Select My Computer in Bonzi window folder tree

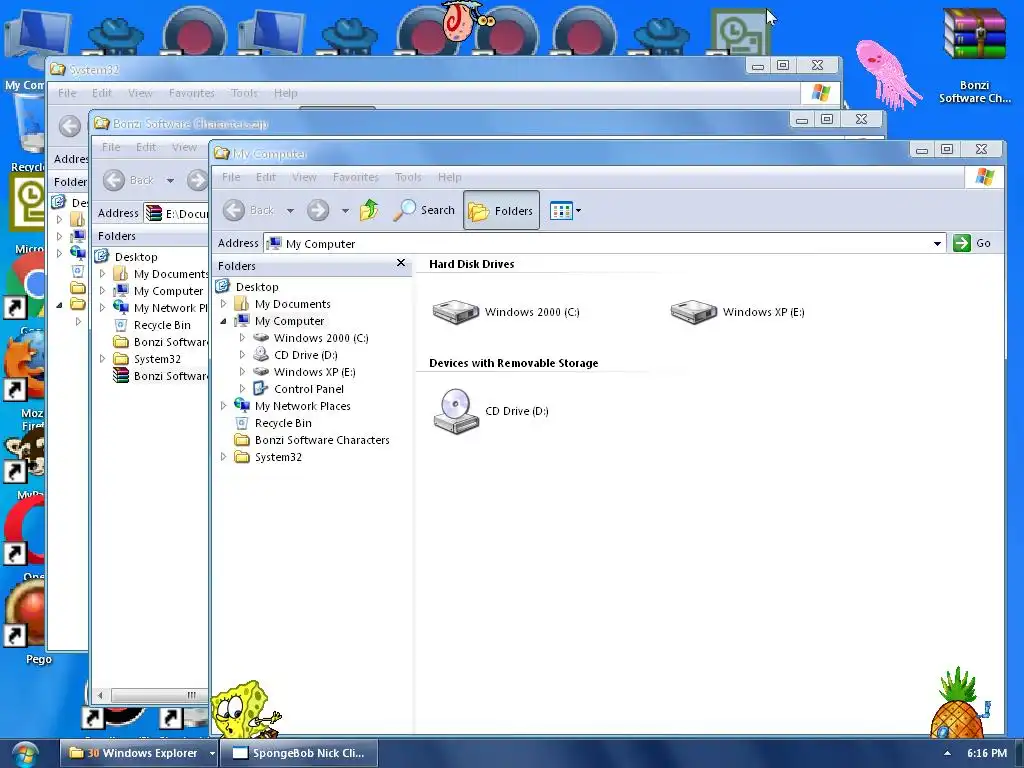point(168,291)
